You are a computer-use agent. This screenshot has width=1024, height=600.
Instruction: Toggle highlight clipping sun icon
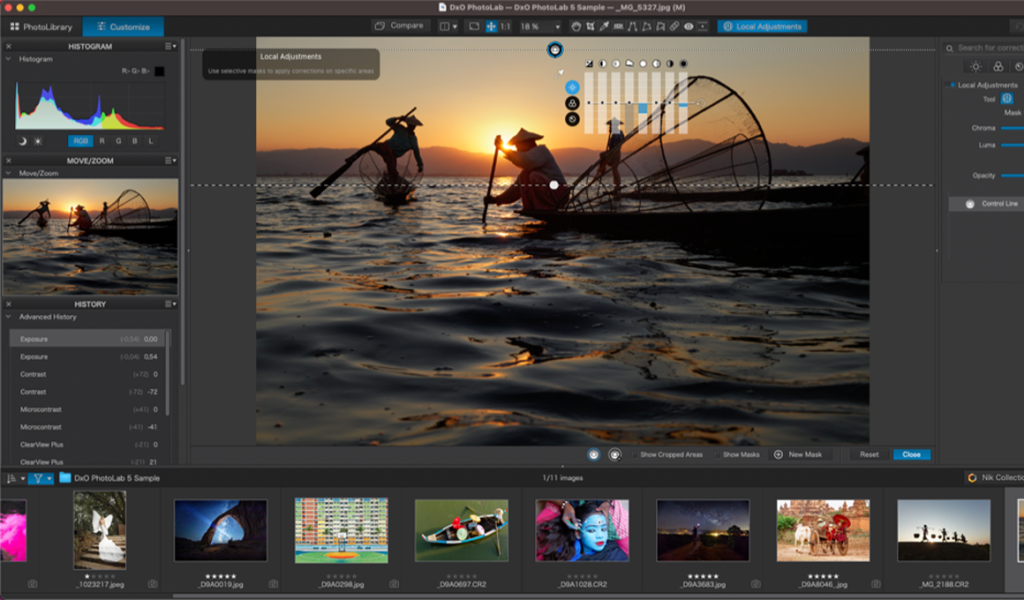pyautogui.click(x=38, y=141)
